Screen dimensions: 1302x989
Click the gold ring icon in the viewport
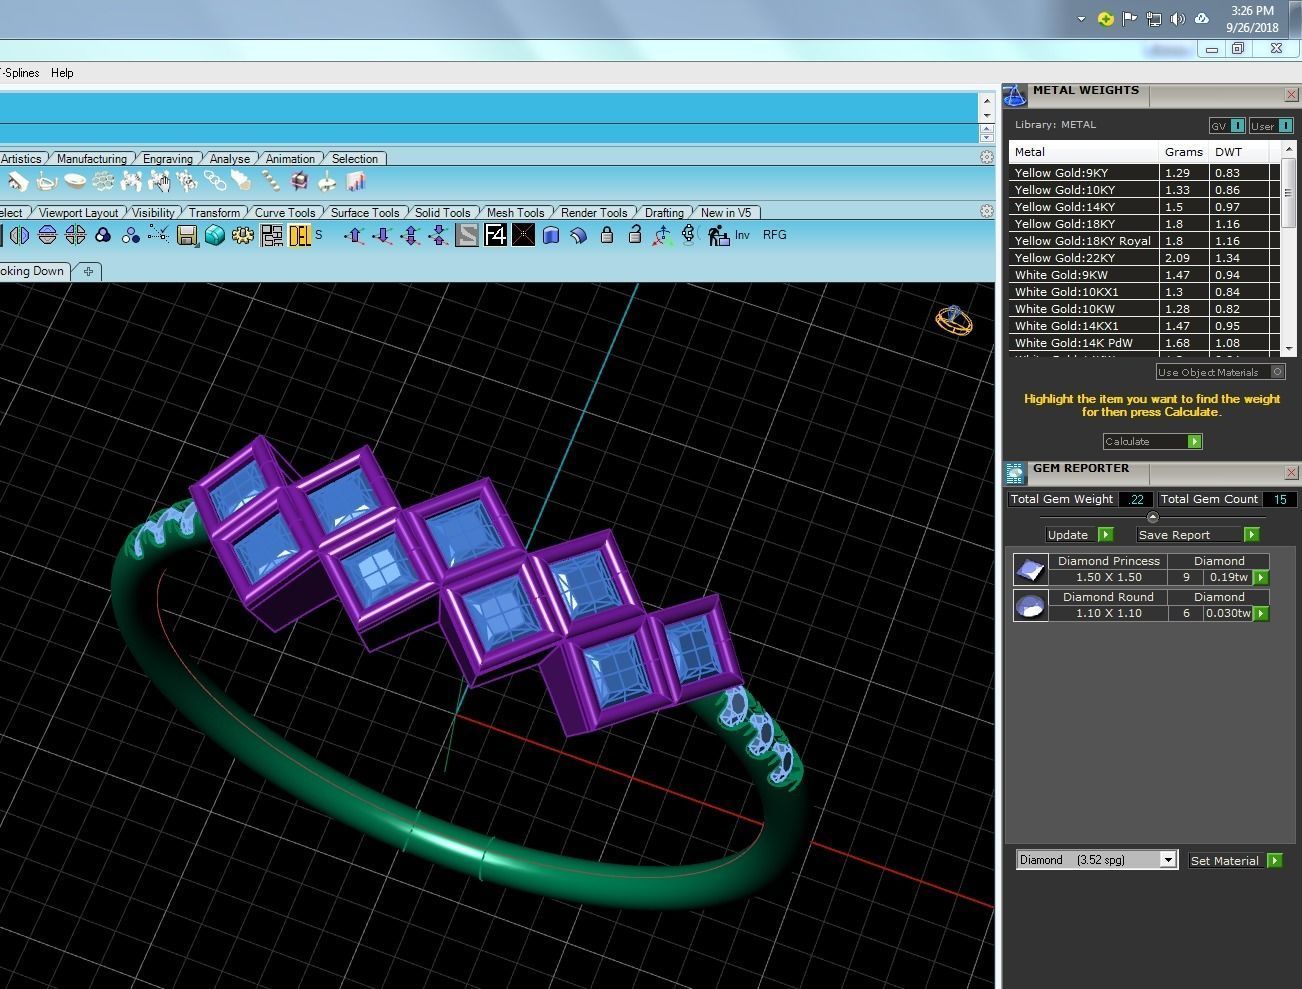click(x=953, y=320)
